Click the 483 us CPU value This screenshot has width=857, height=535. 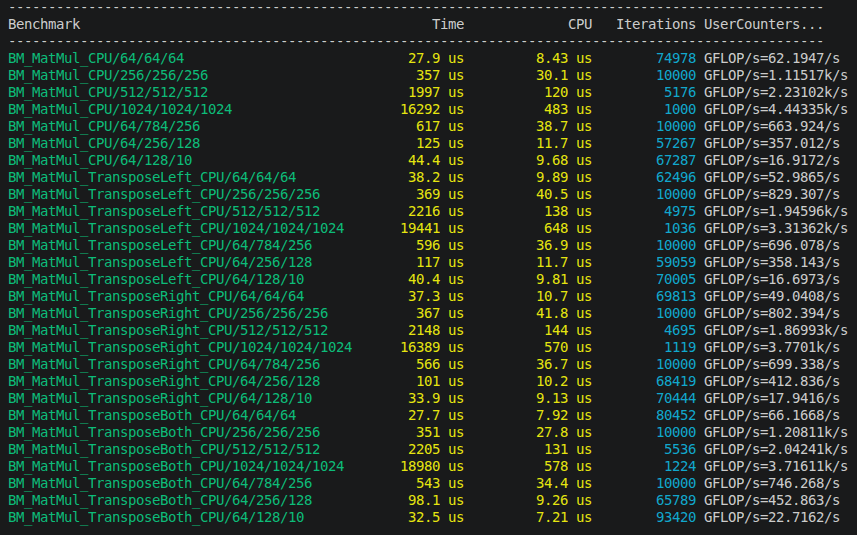click(x=568, y=109)
